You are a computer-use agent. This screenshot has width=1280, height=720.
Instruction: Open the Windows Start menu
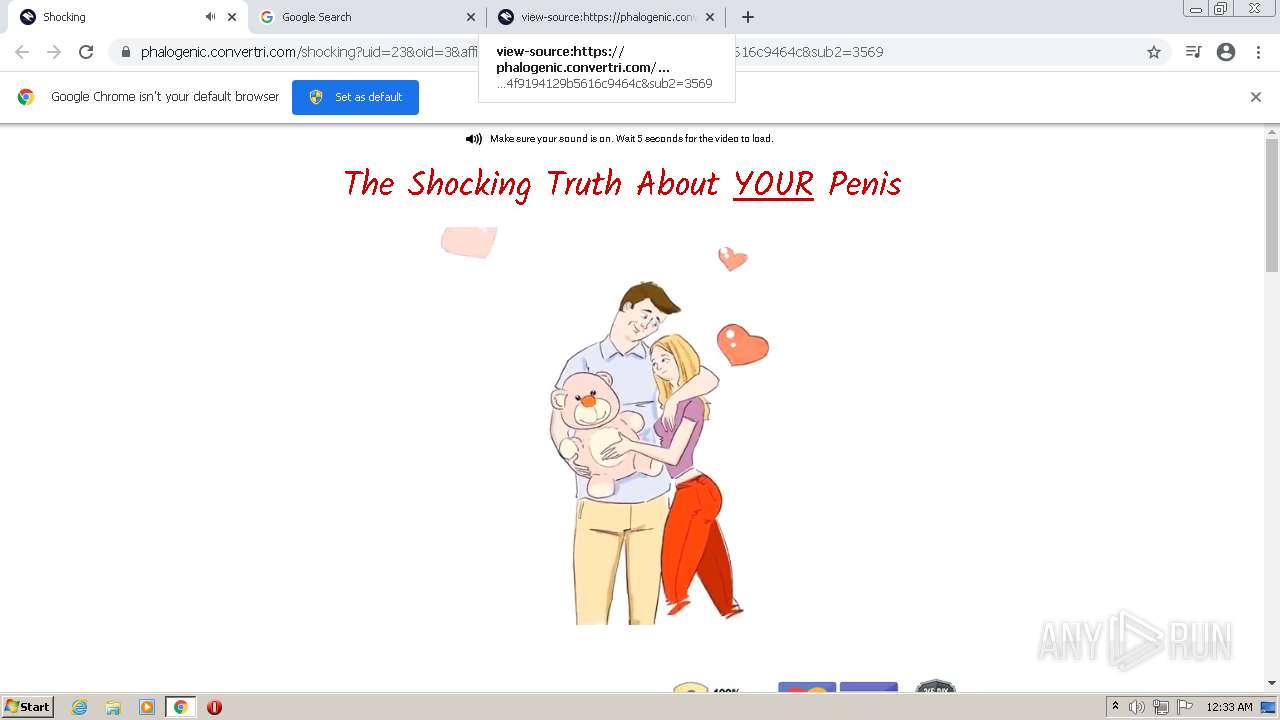click(x=28, y=707)
